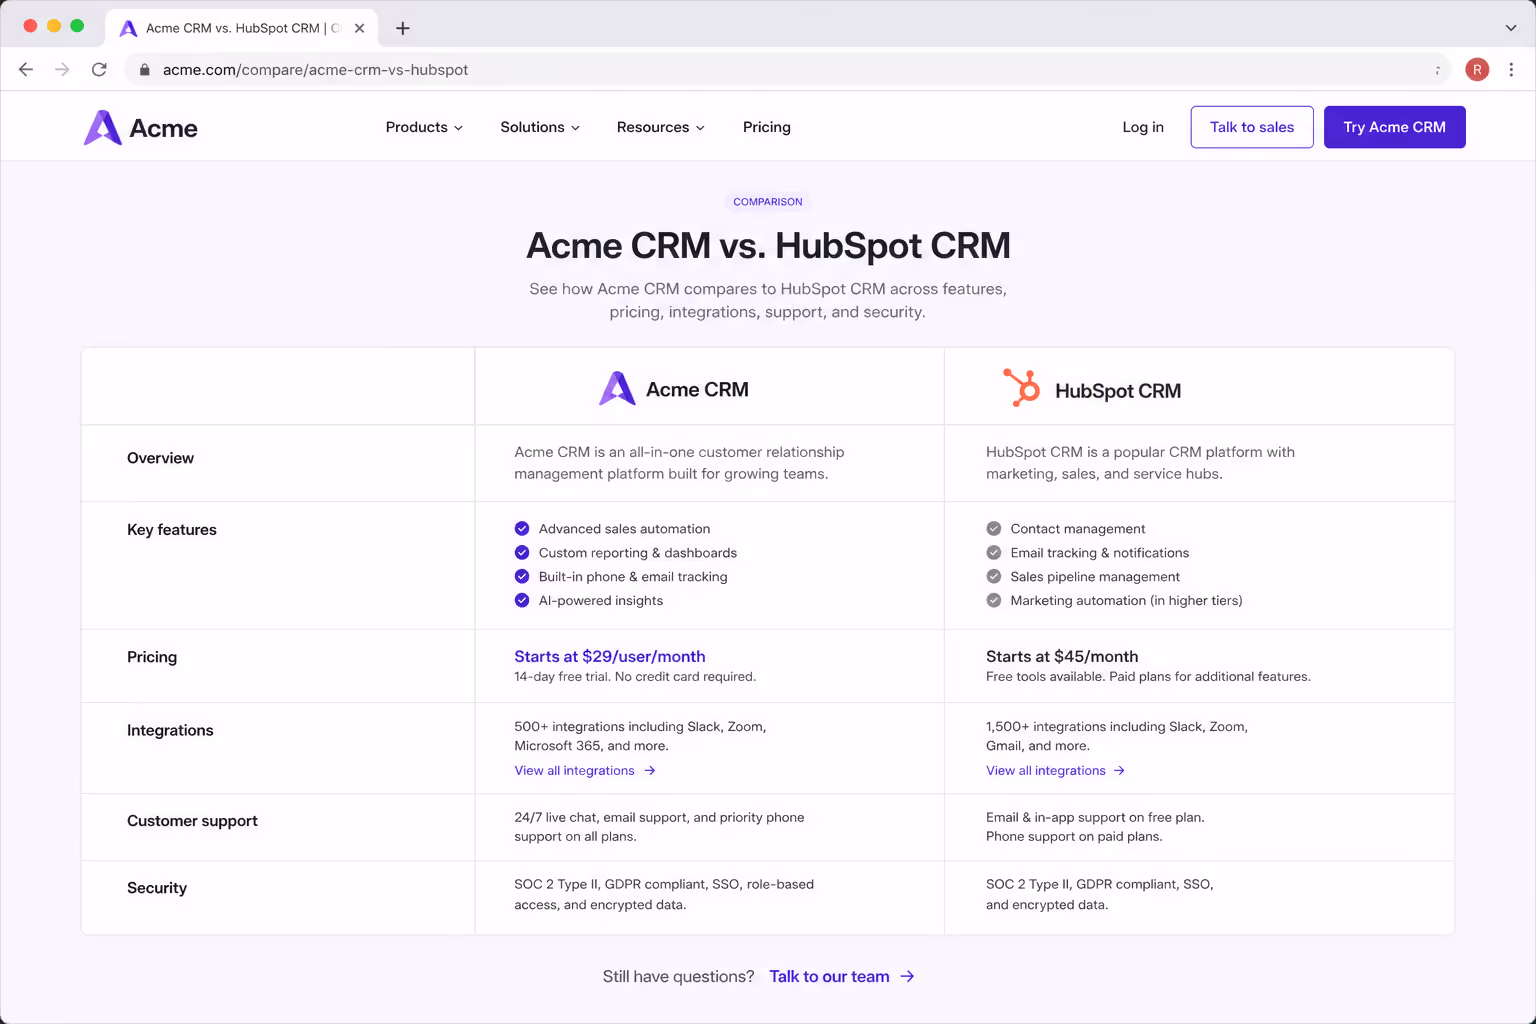This screenshot has height=1024, width=1536.
Task: Click check icon beside Custom reporting & dashboards
Action: click(x=522, y=552)
